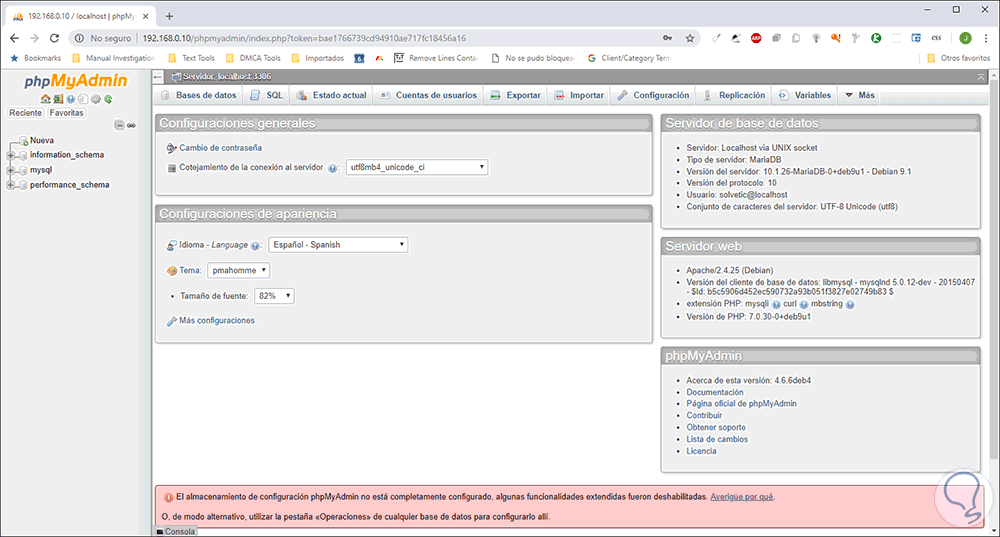1000x537 pixels.
Task: Open the Chrome three-dot menu
Action: tap(986, 38)
